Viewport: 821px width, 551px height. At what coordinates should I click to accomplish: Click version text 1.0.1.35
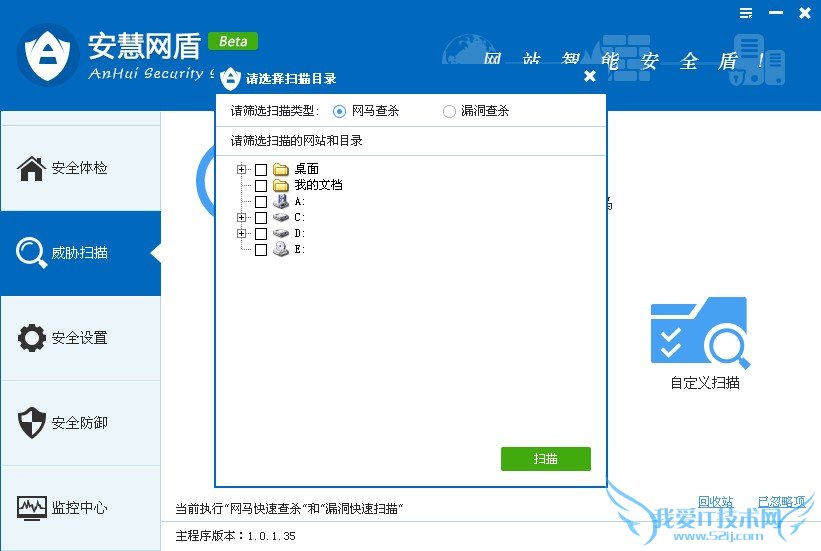(x=271, y=536)
